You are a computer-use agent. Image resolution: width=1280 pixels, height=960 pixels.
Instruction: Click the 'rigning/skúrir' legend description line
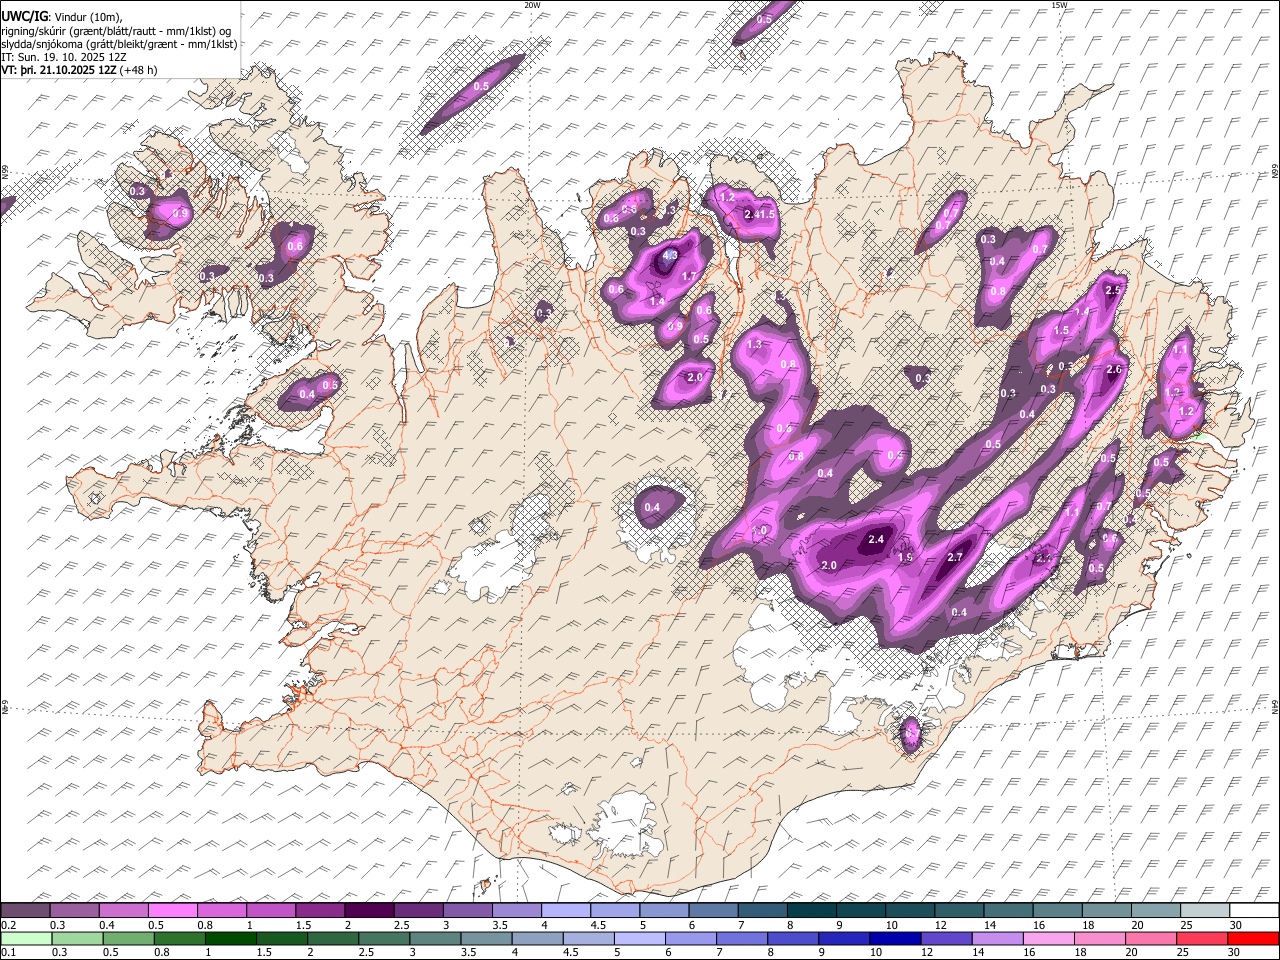coord(116,30)
